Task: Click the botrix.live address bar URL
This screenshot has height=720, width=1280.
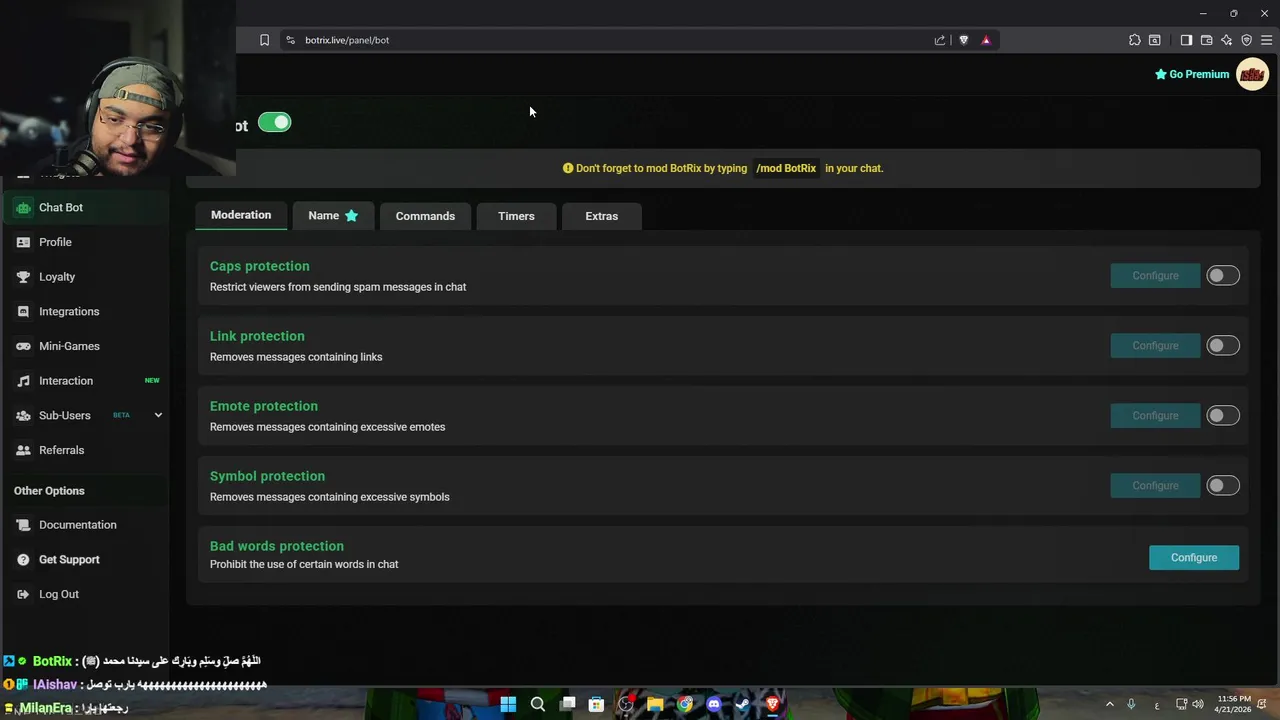Action: tap(347, 40)
